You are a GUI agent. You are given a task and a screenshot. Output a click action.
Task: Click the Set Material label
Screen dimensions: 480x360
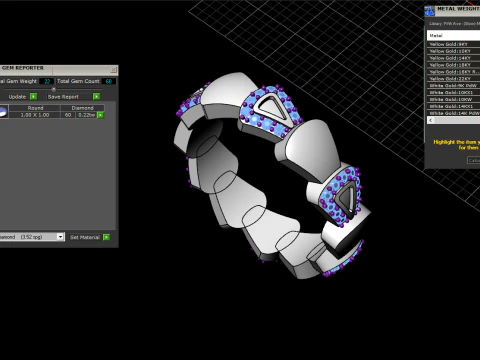coord(85,237)
